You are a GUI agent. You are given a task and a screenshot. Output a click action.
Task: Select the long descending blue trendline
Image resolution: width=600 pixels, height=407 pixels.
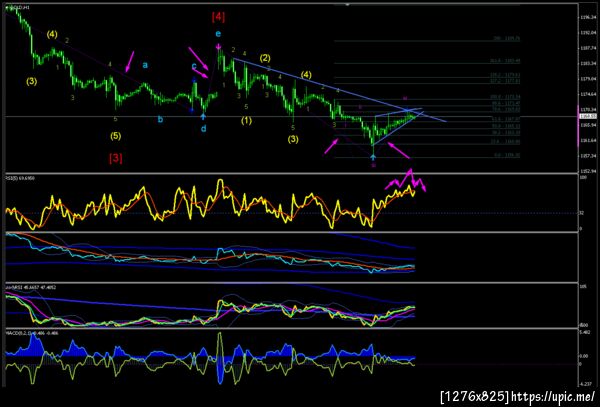[x=340, y=90]
